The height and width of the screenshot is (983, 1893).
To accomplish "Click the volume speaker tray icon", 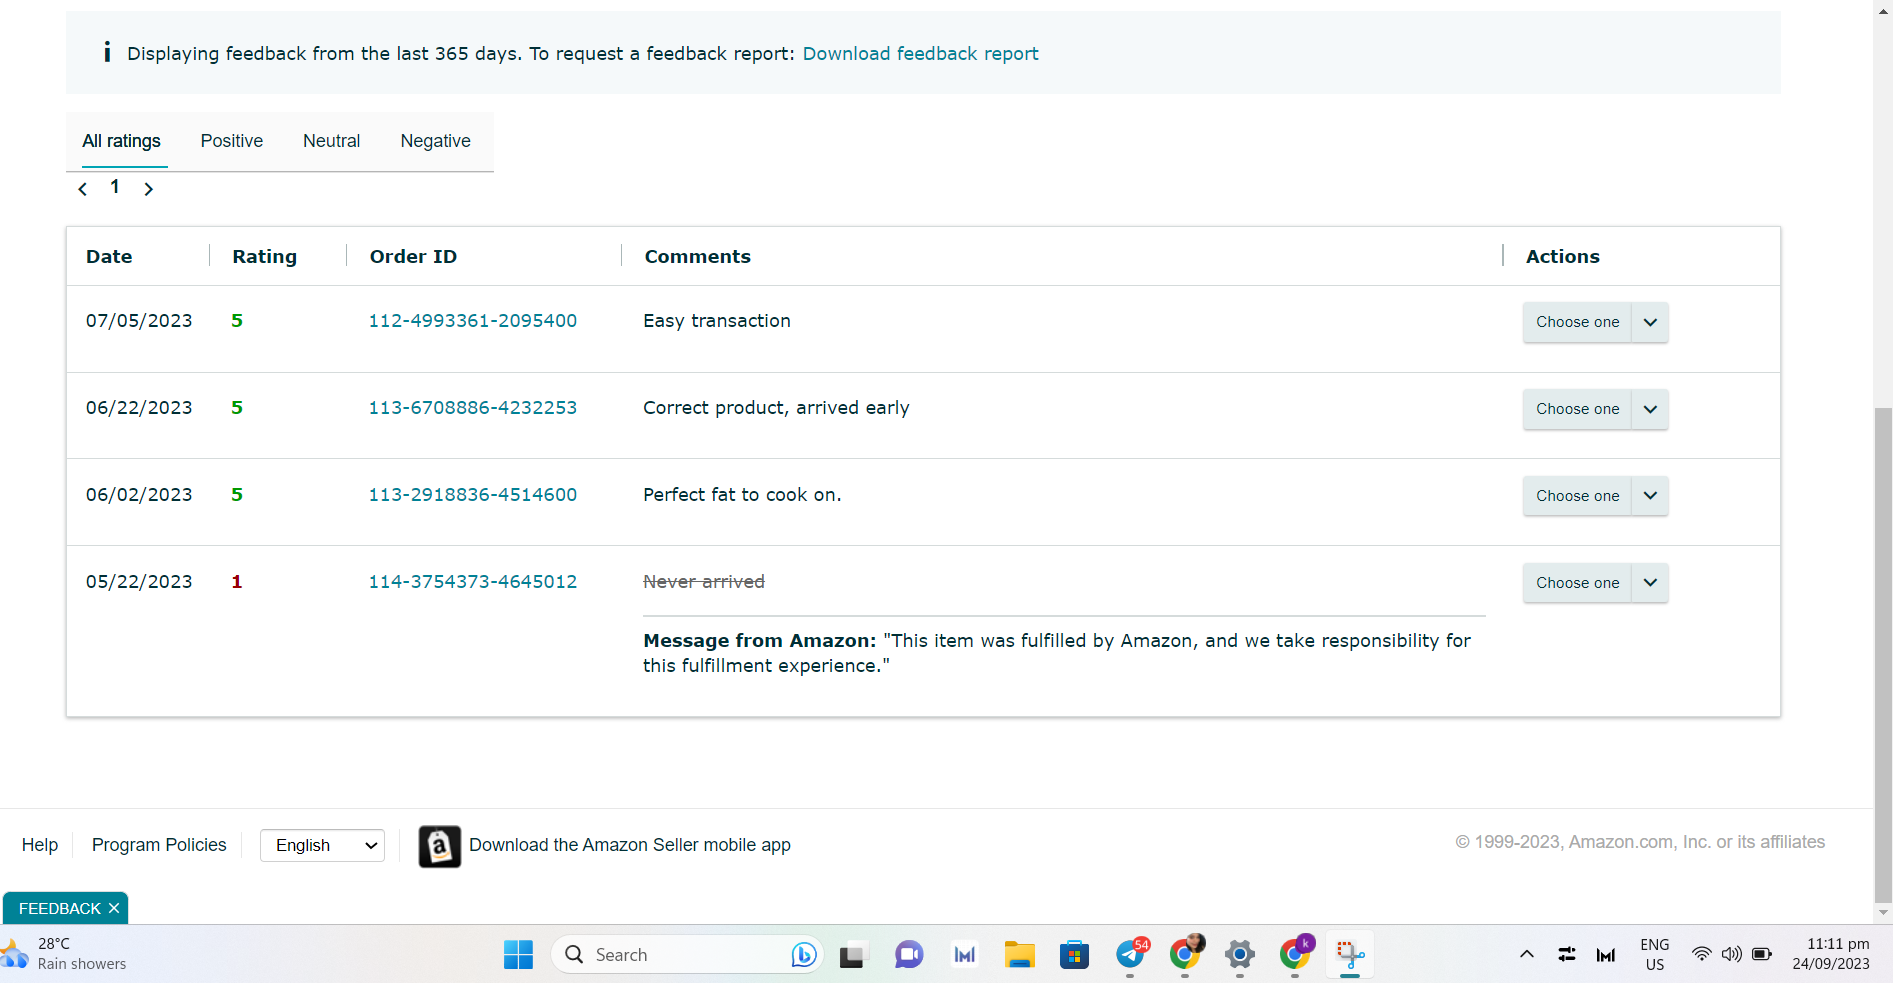I will (x=1731, y=954).
